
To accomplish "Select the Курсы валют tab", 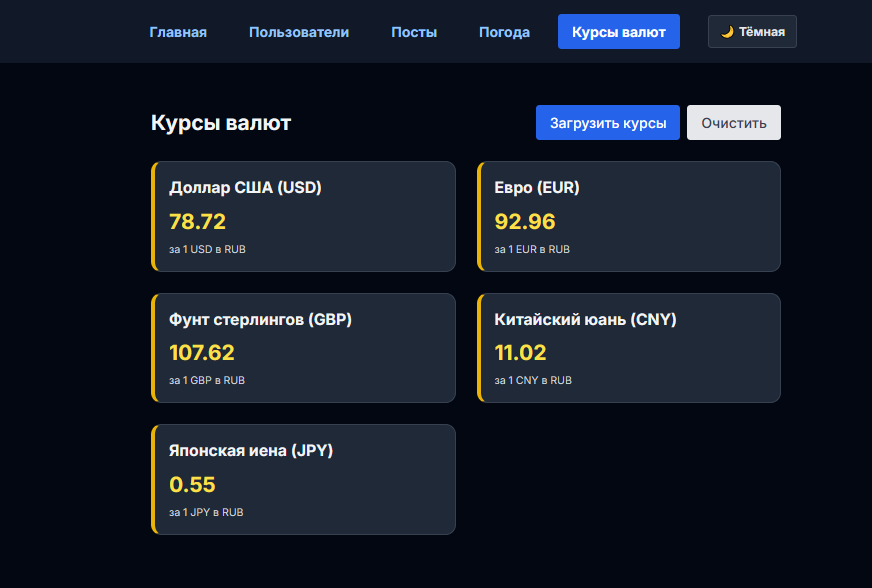I will [618, 31].
